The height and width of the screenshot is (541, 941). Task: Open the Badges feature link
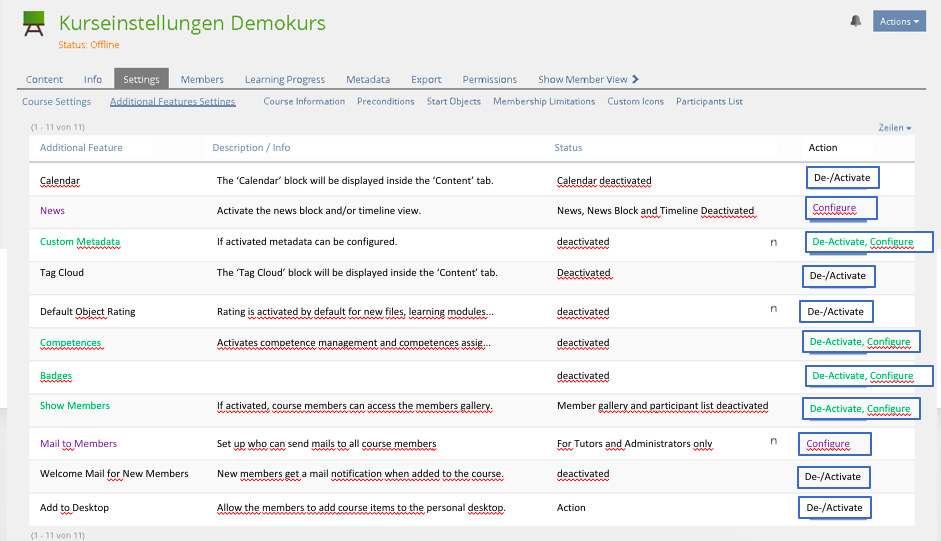click(56, 376)
